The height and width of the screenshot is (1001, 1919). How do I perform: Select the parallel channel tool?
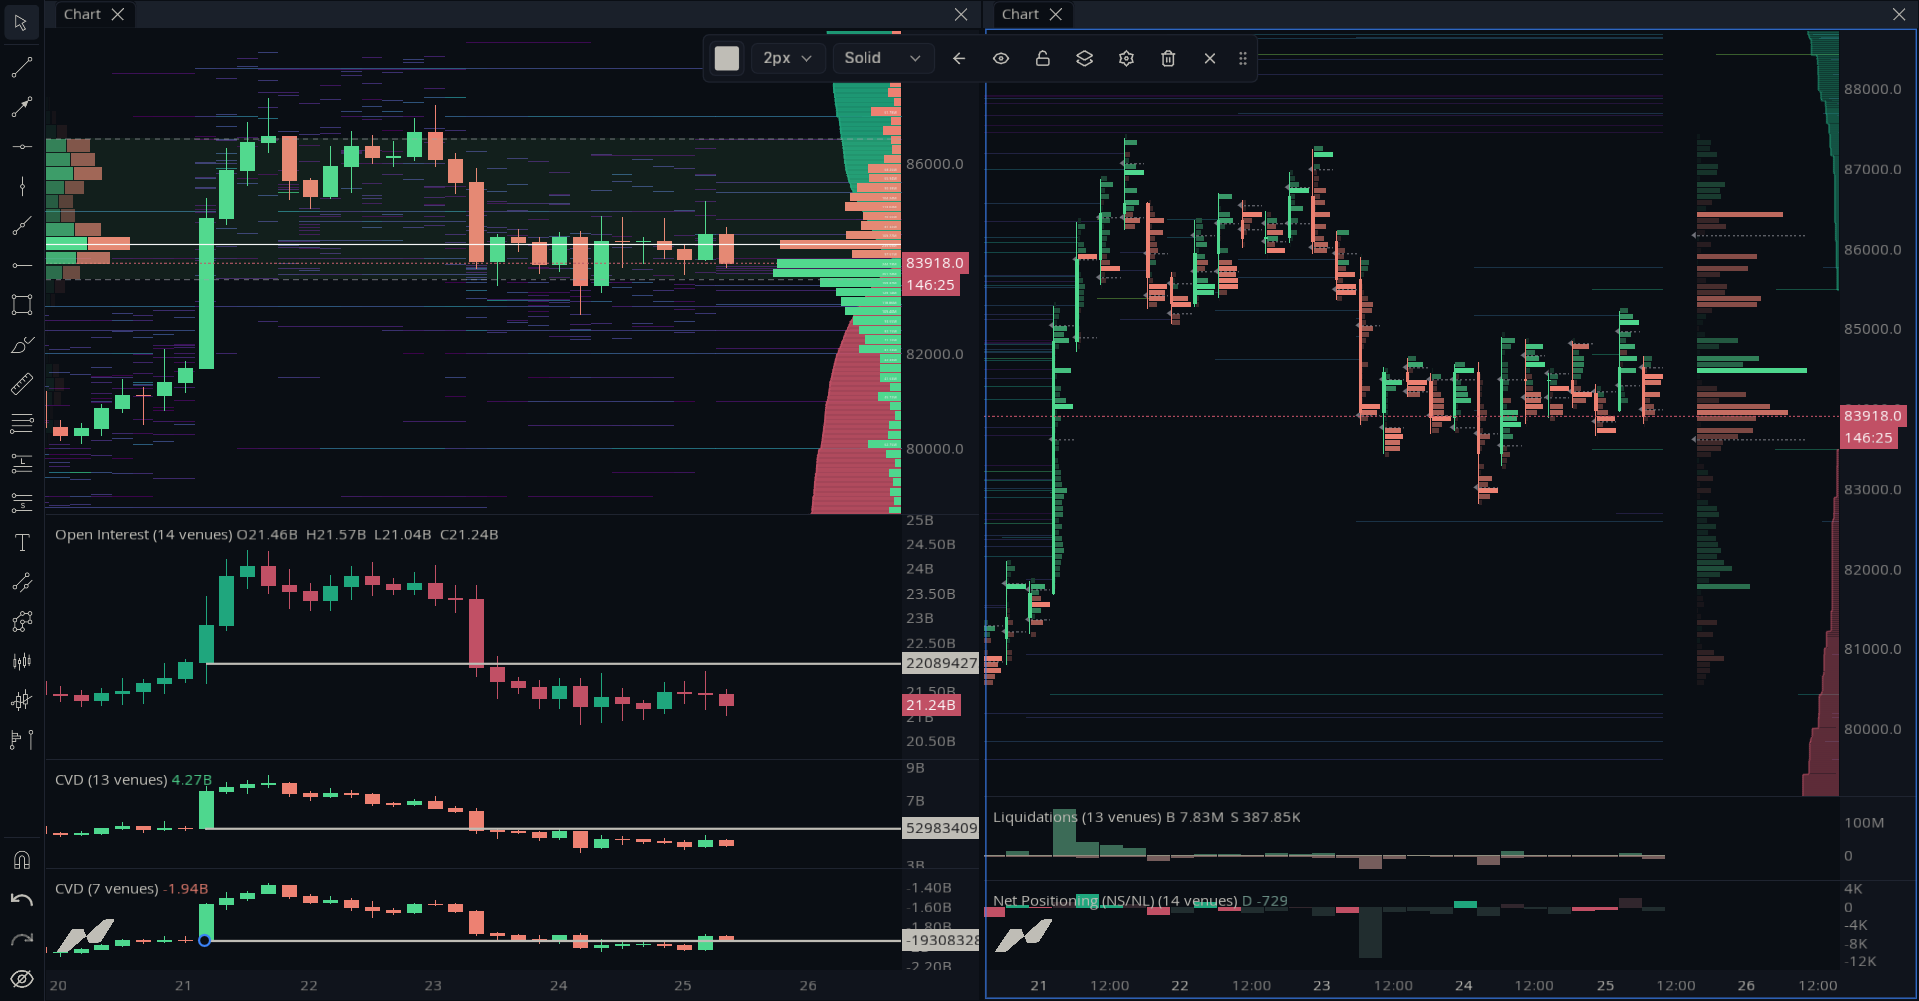point(21,582)
